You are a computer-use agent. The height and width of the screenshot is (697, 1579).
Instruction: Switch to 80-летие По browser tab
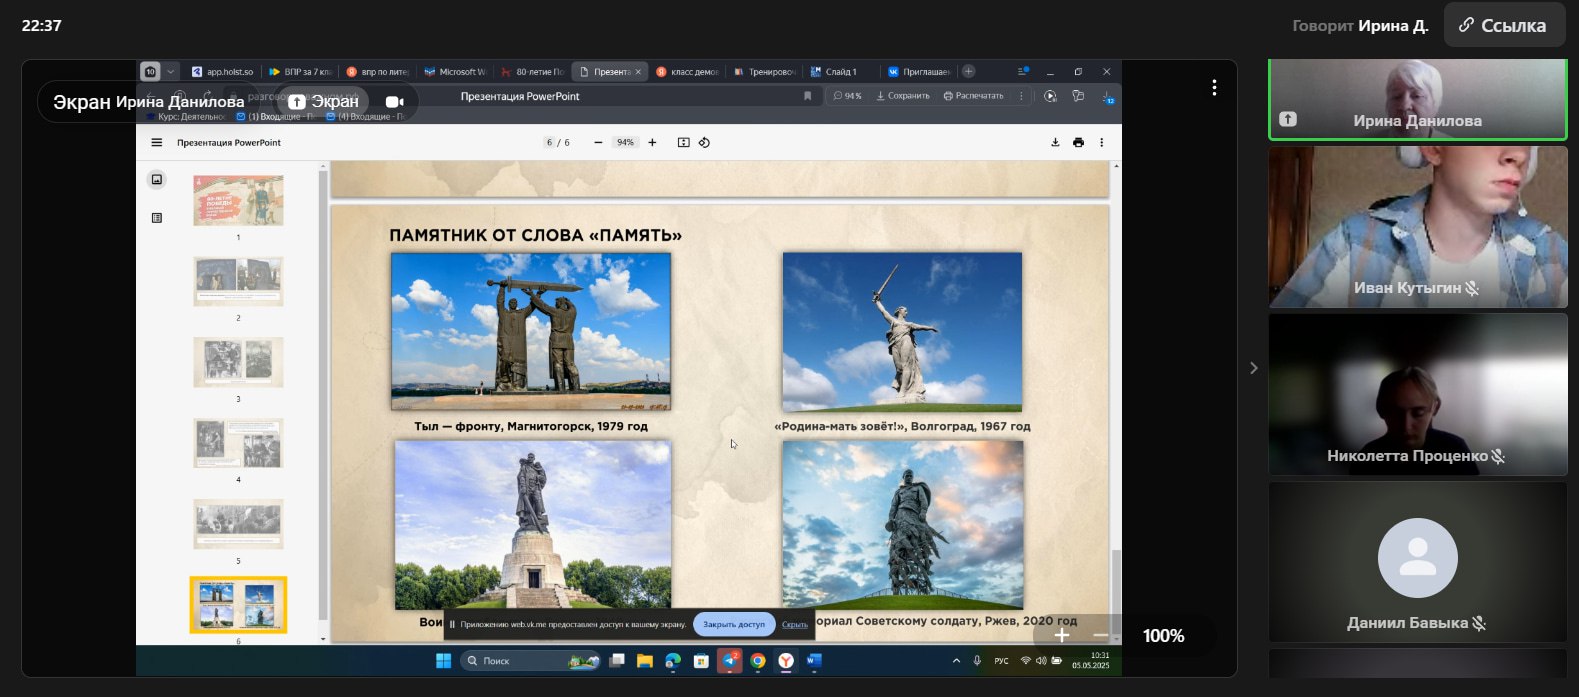[x=533, y=71]
